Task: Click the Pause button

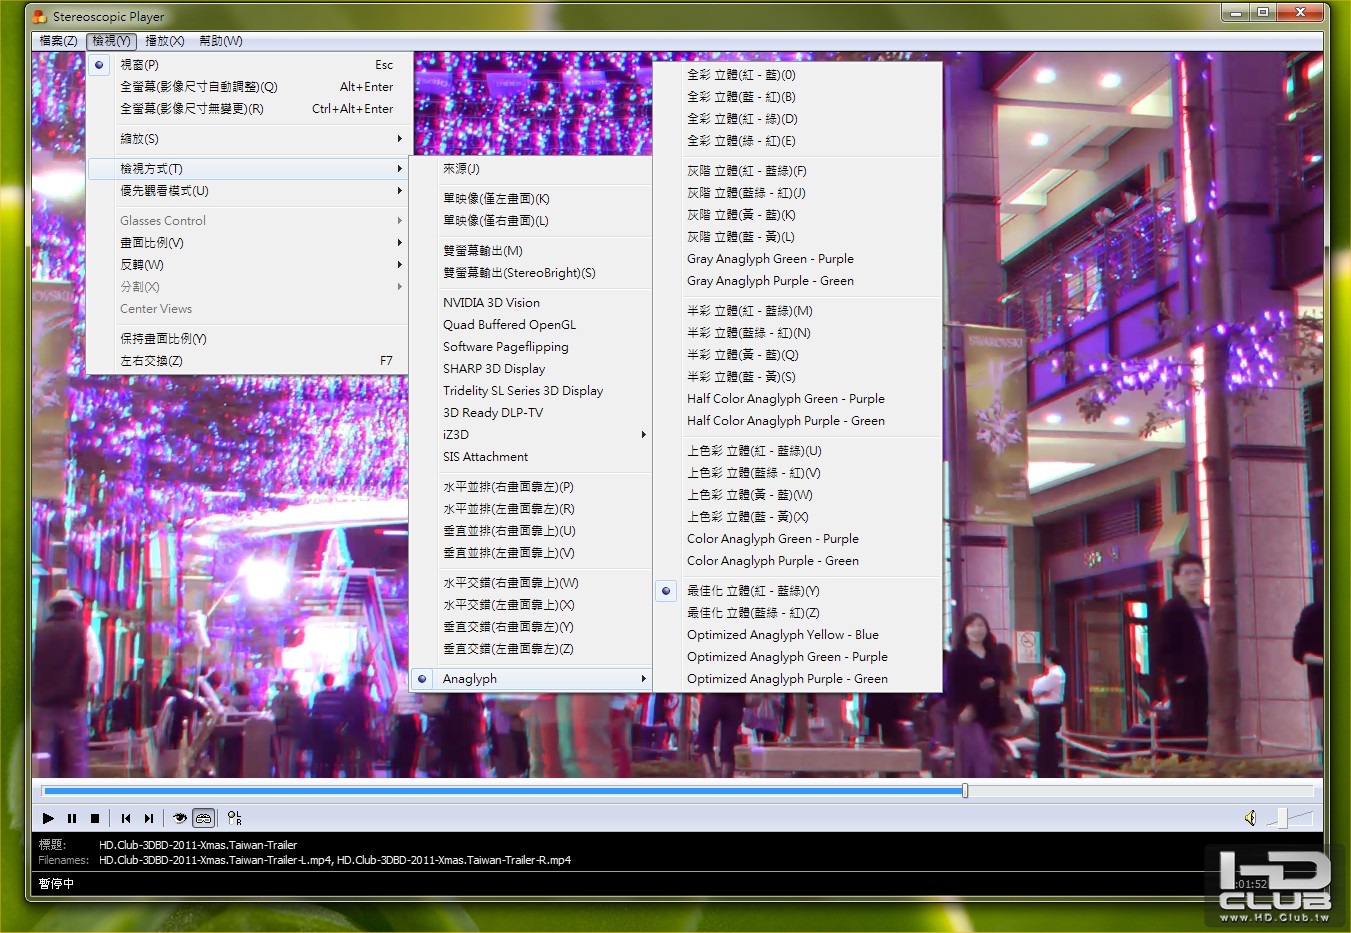Action: coord(72,818)
